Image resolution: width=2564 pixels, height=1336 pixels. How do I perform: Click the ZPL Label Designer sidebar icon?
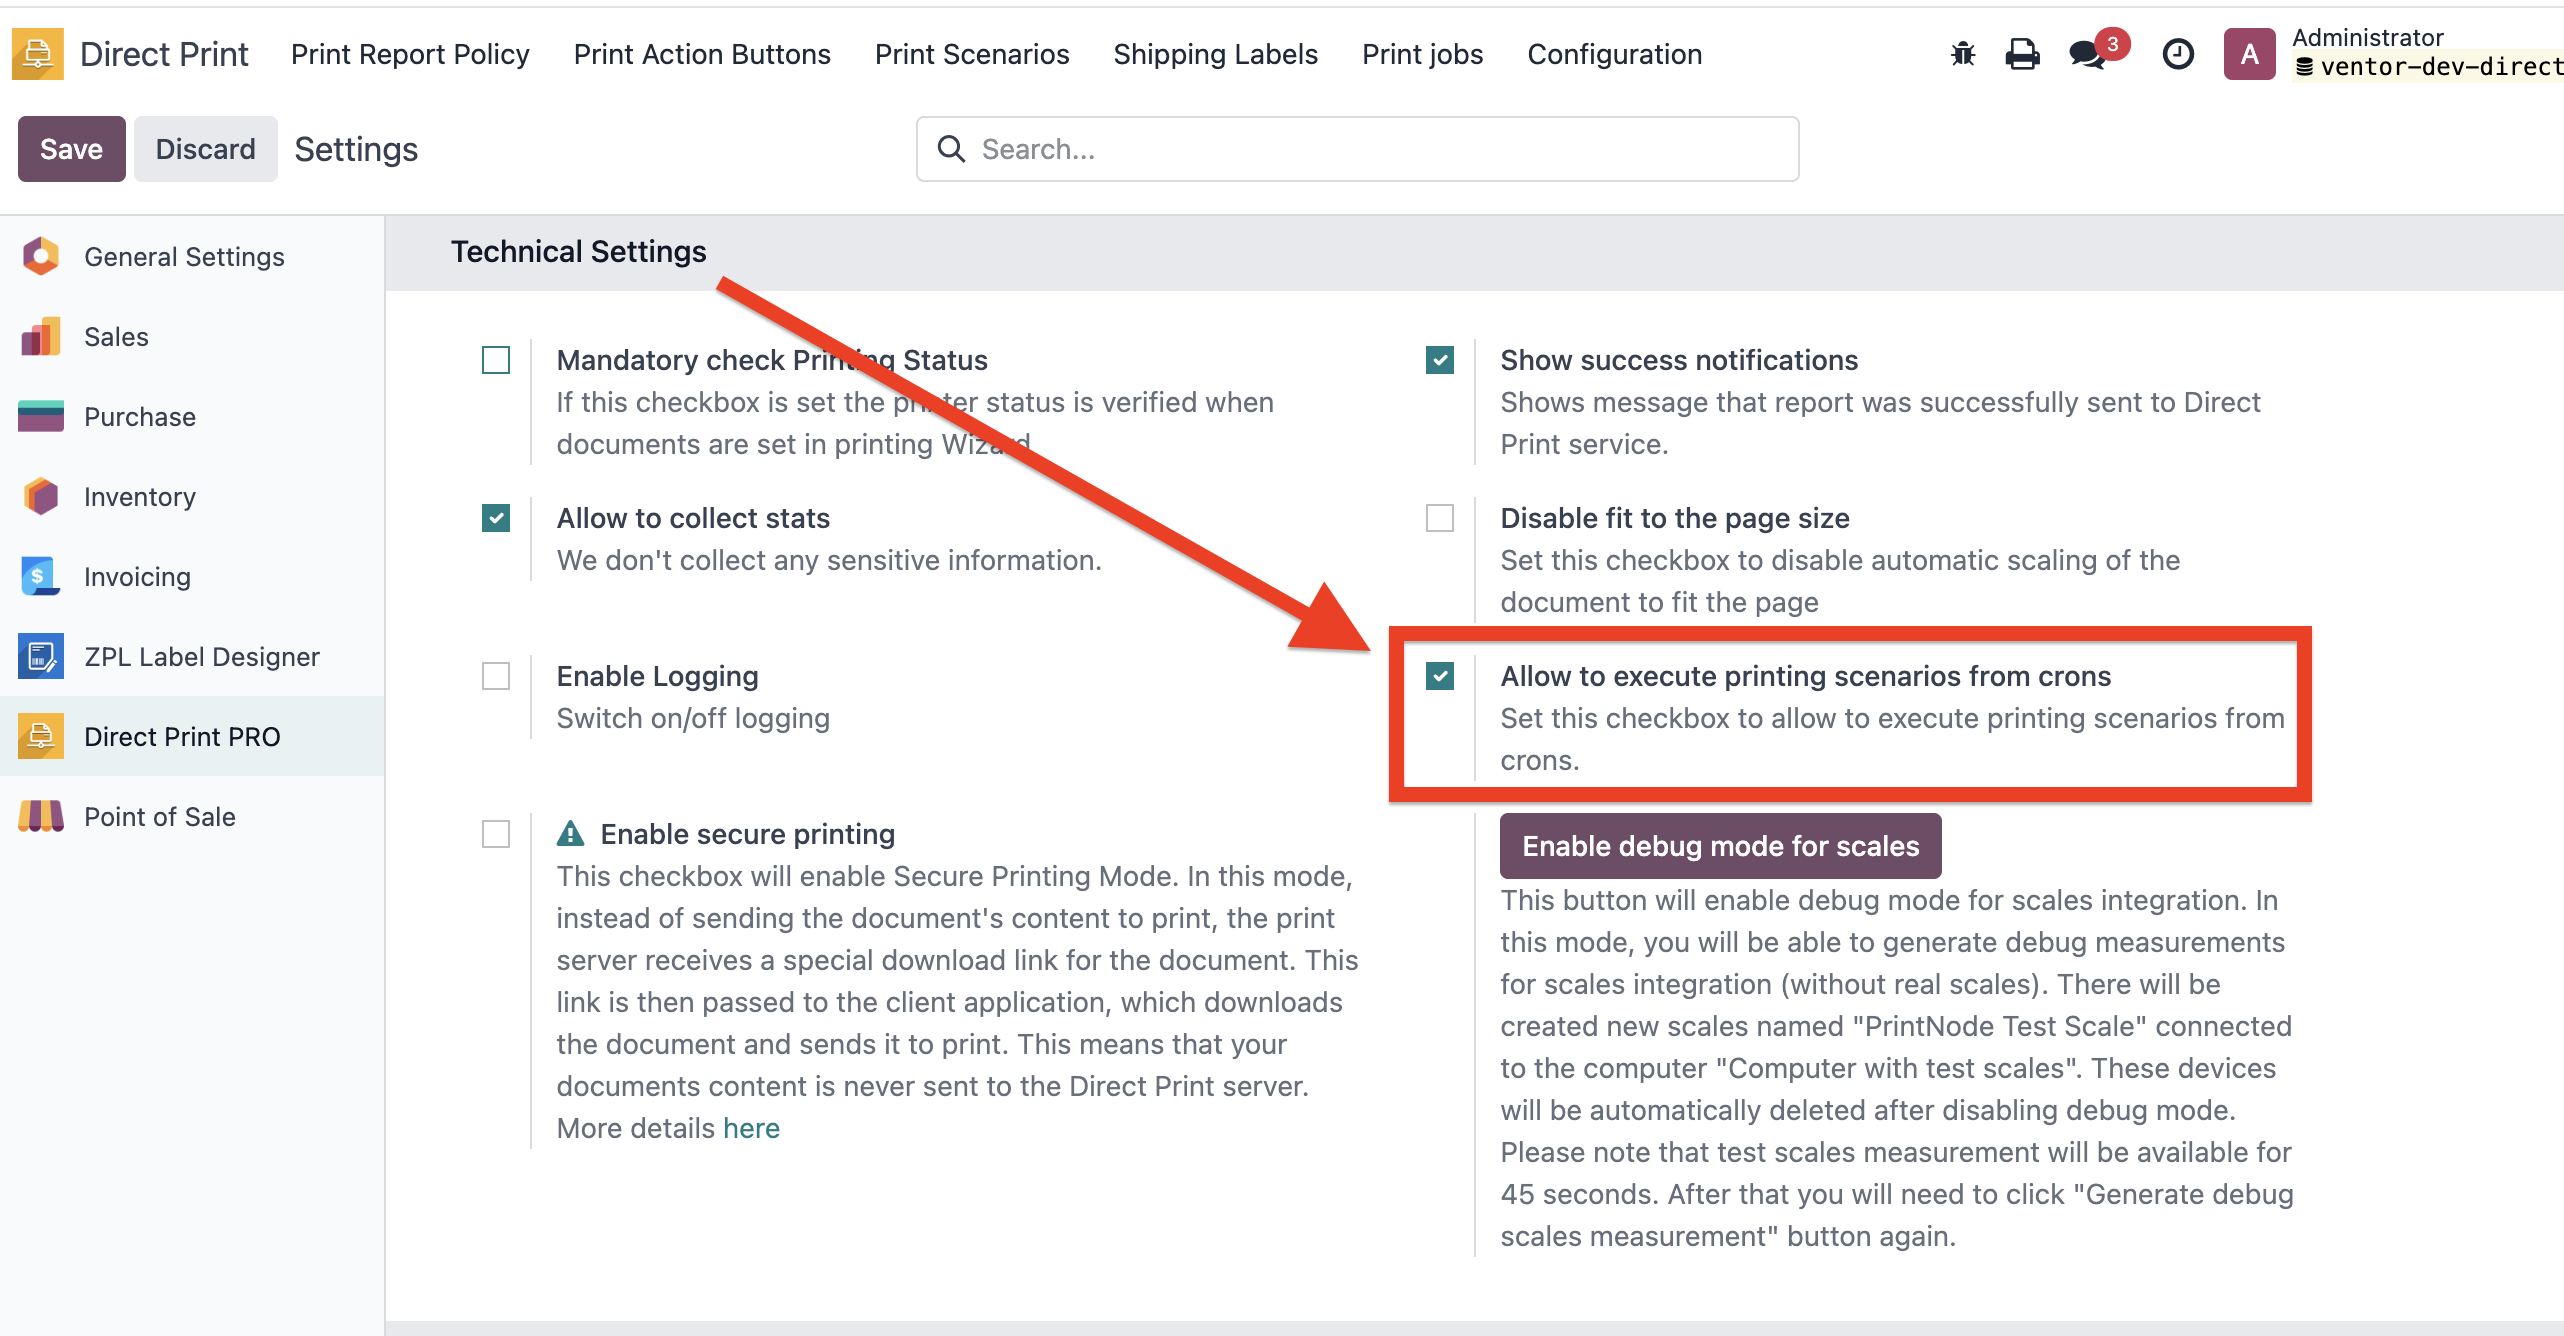[x=41, y=656]
